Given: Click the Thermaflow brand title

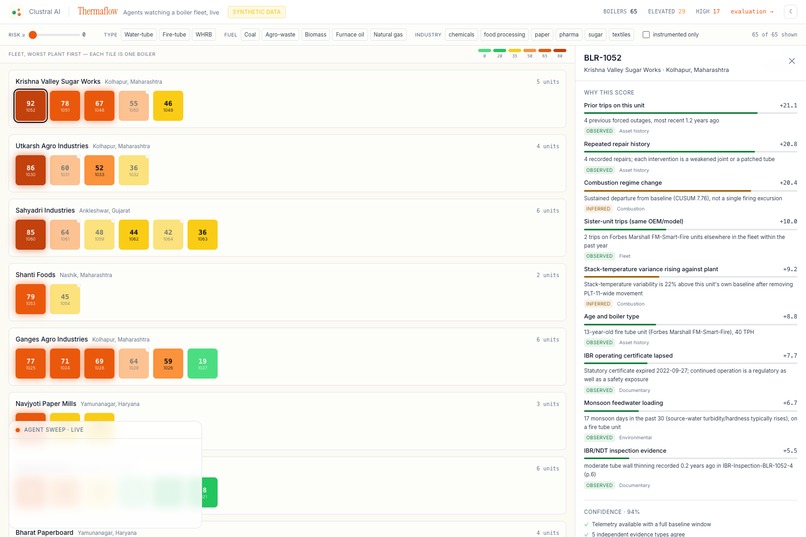Looking at the screenshot, I should [x=98, y=11].
